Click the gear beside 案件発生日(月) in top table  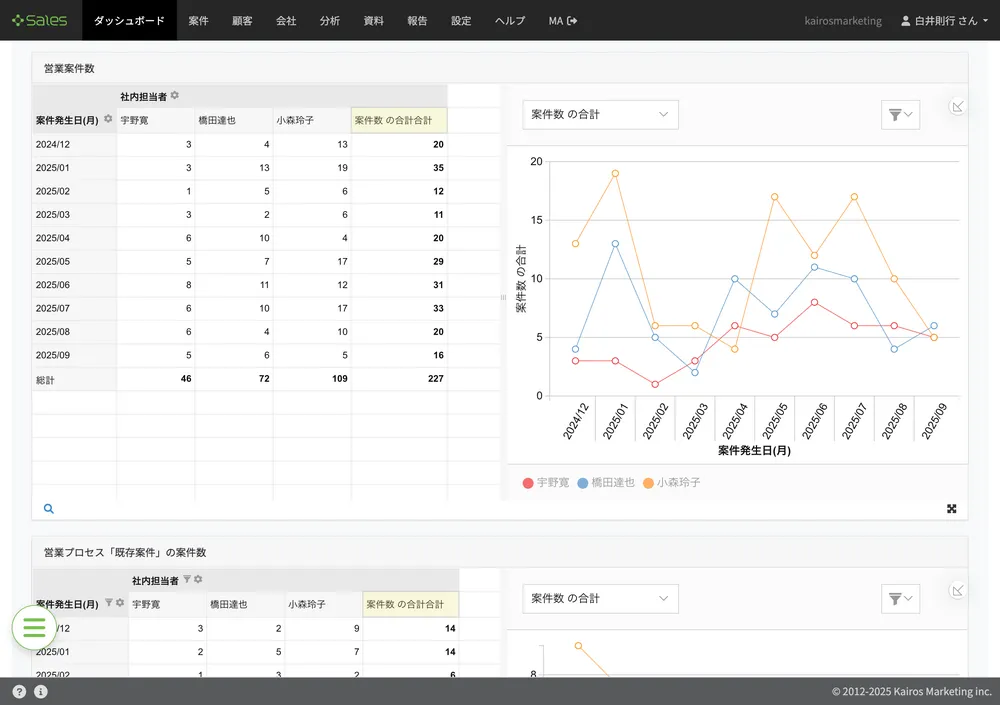[108, 119]
